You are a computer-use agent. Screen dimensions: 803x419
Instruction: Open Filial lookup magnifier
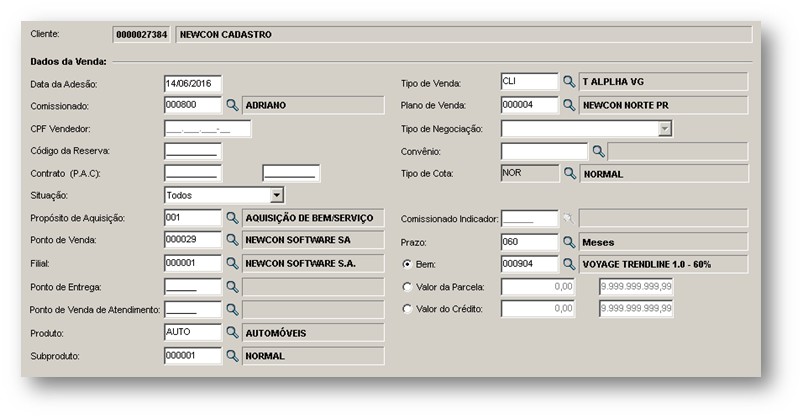point(233,264)
